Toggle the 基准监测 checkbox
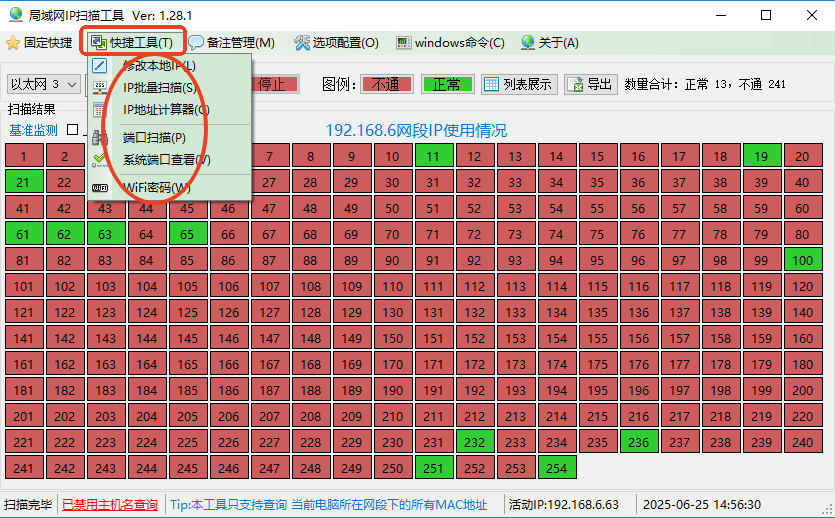Viewport: 835px width, 518px height. [x=72, y=130]
